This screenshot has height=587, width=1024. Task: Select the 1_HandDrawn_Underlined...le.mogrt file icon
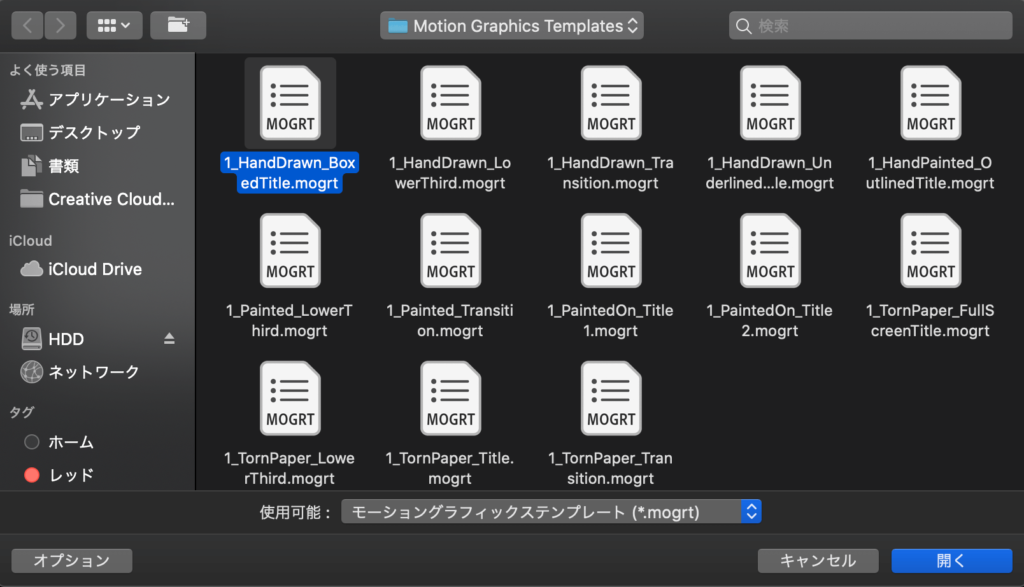771,103
